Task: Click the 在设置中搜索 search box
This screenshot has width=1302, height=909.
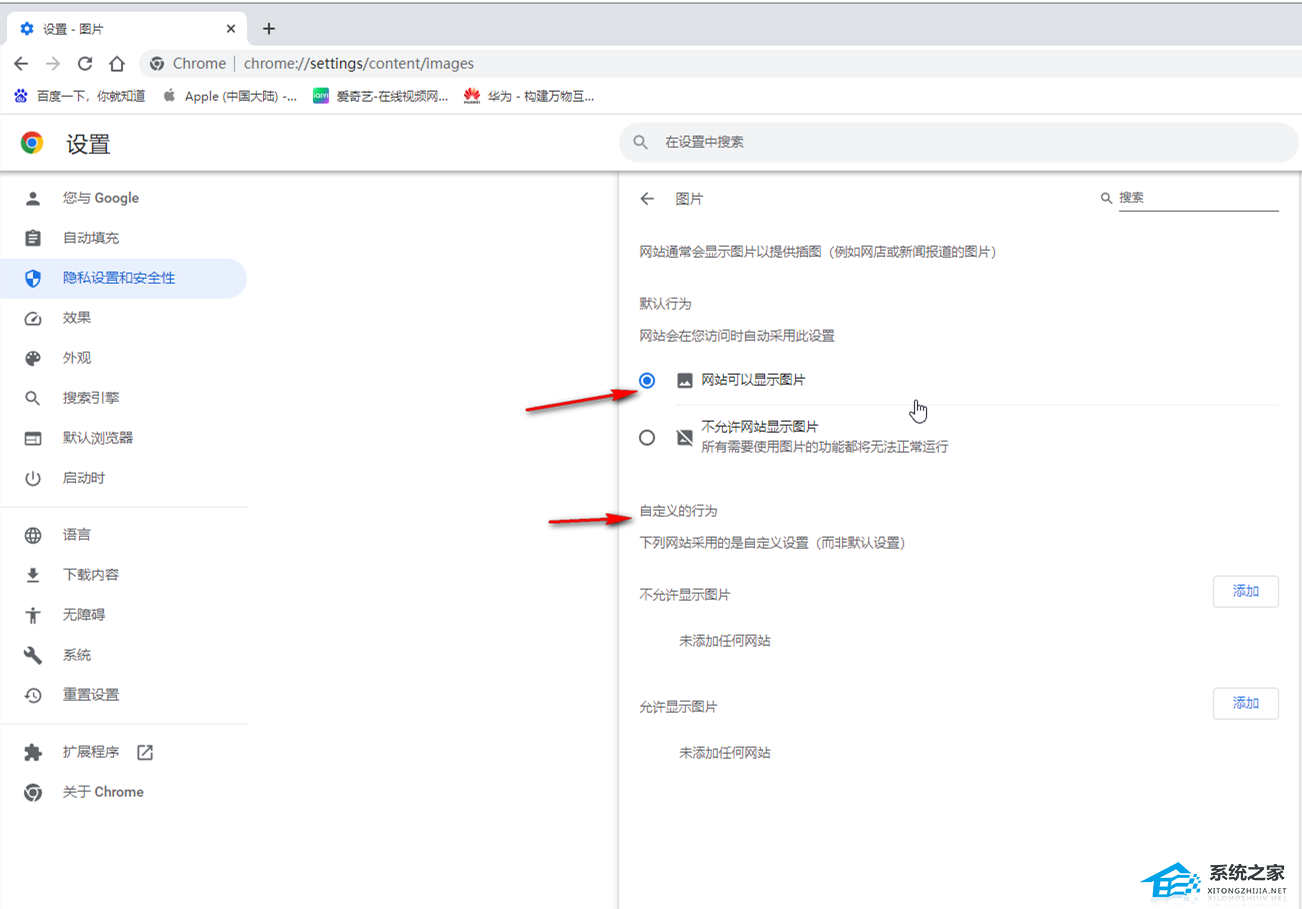Action: coord(960,143)
